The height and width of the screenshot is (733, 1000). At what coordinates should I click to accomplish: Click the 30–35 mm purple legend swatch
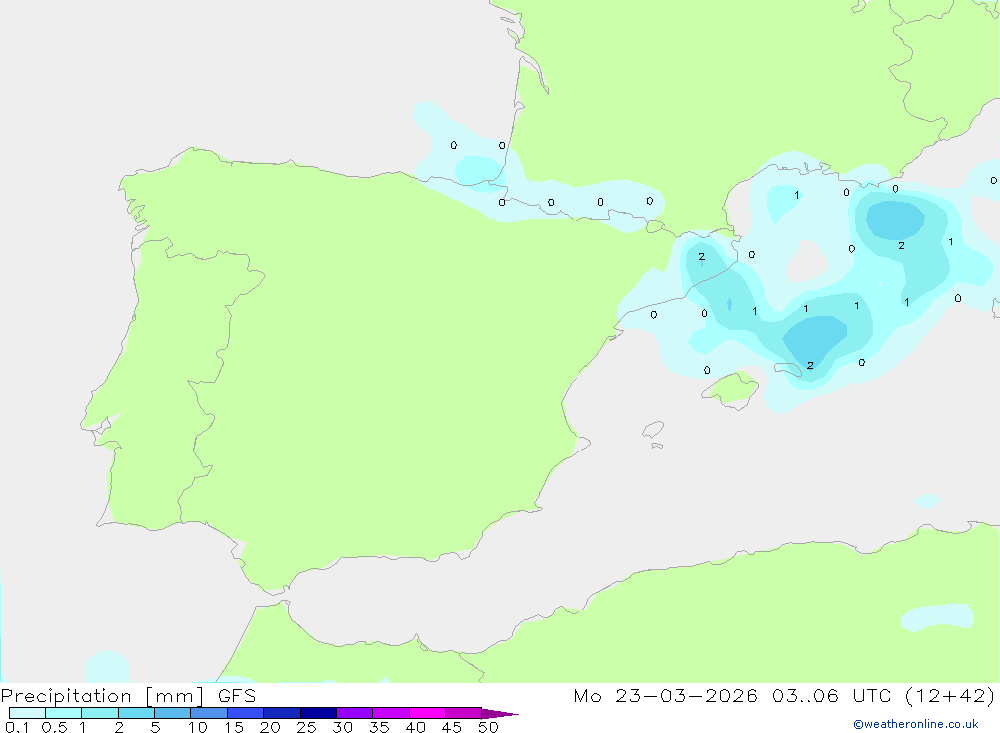click(355, 713)
